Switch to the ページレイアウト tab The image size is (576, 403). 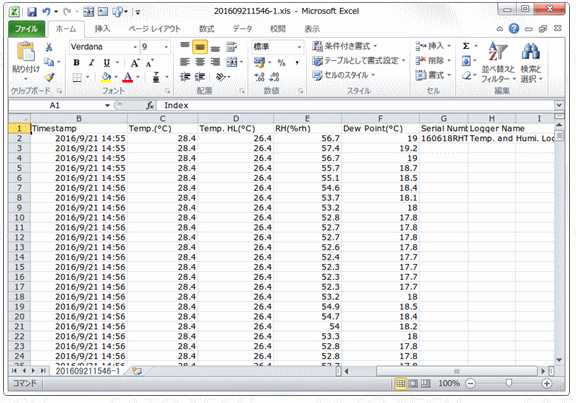[155, 29]
